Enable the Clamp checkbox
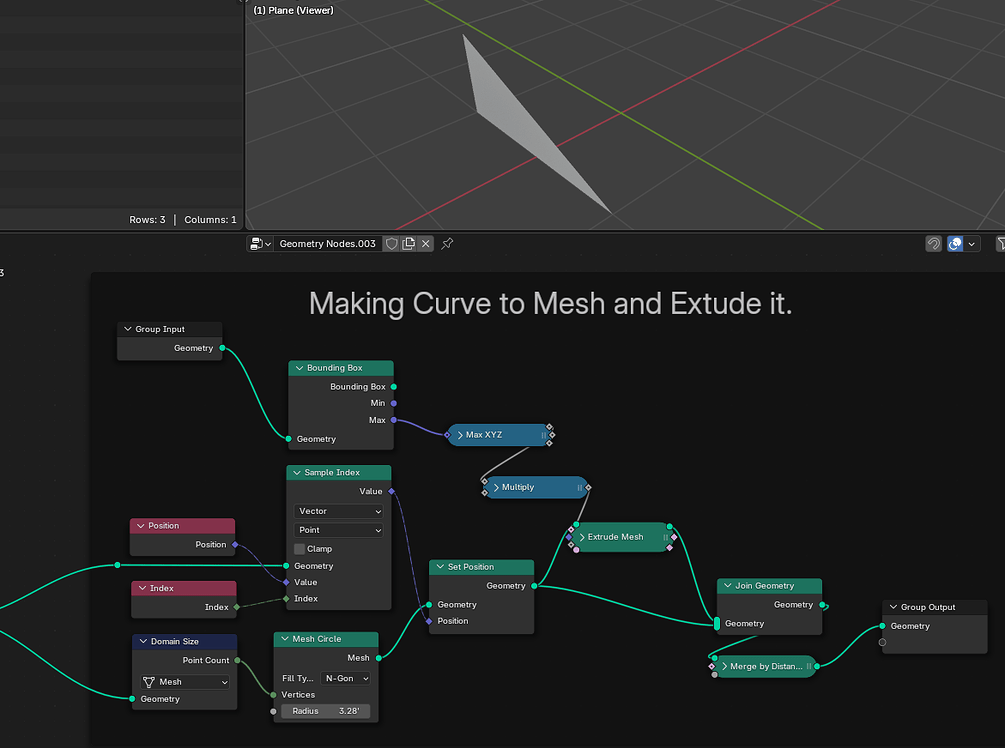The width and height of the screenshot is (1005, 748). pos(299,549)
